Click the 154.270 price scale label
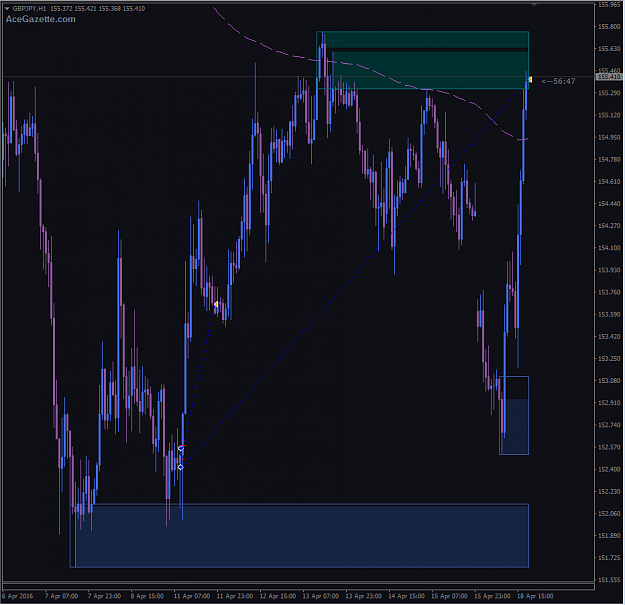This screenshot has height=605, width=625. (609, 226)
